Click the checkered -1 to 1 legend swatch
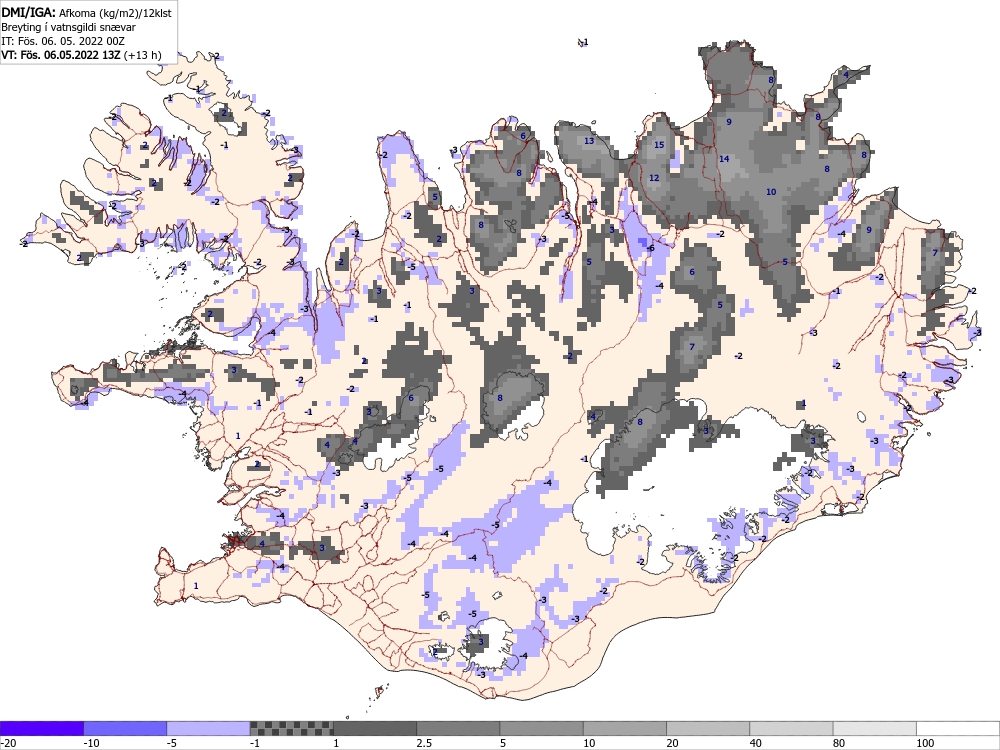Viewport: 1000px width, 750px height. click(291, 728)
